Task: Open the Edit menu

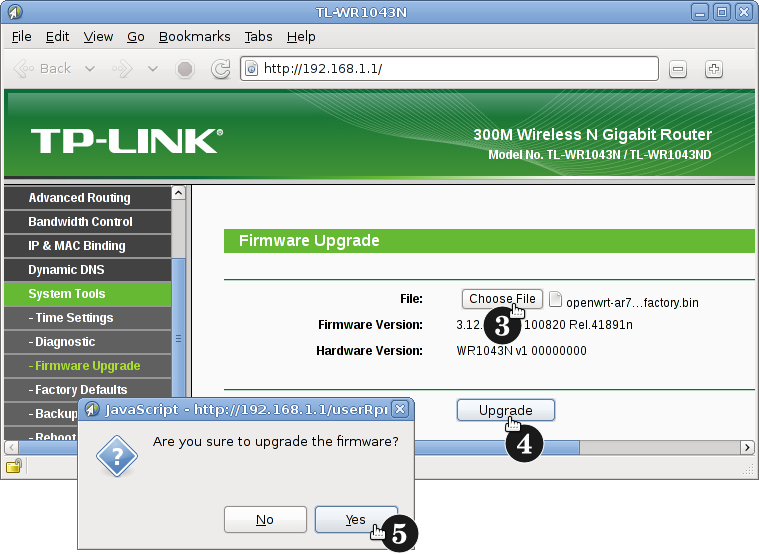Action: pyautogui.click(x=57, y=37)
